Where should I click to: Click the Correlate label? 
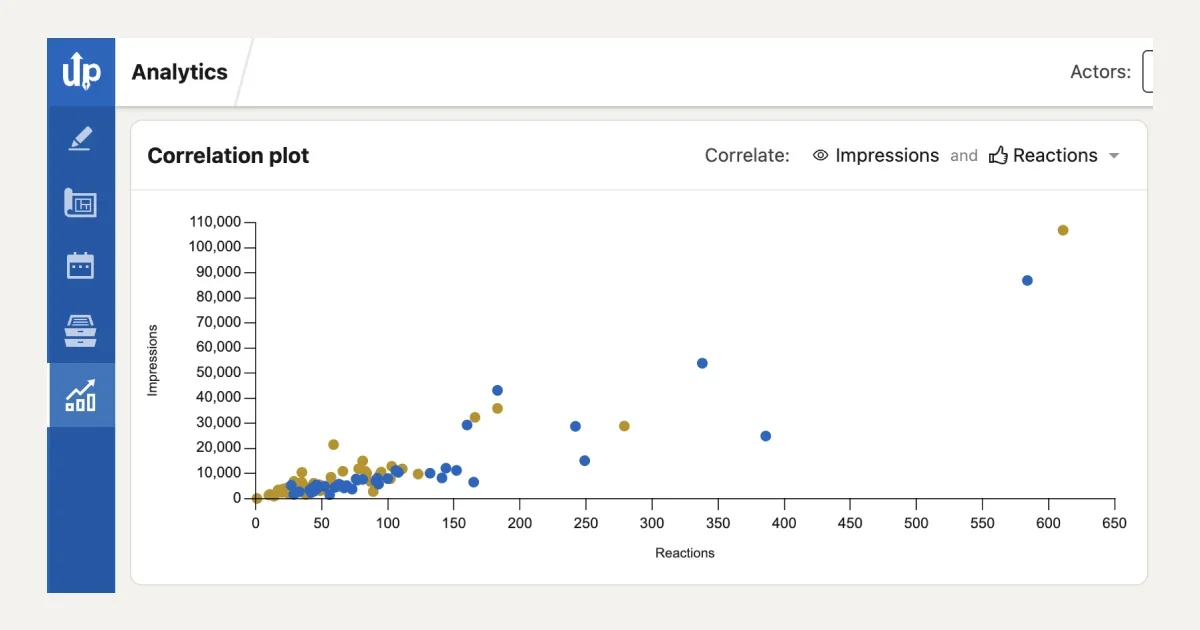coord(746,155)
